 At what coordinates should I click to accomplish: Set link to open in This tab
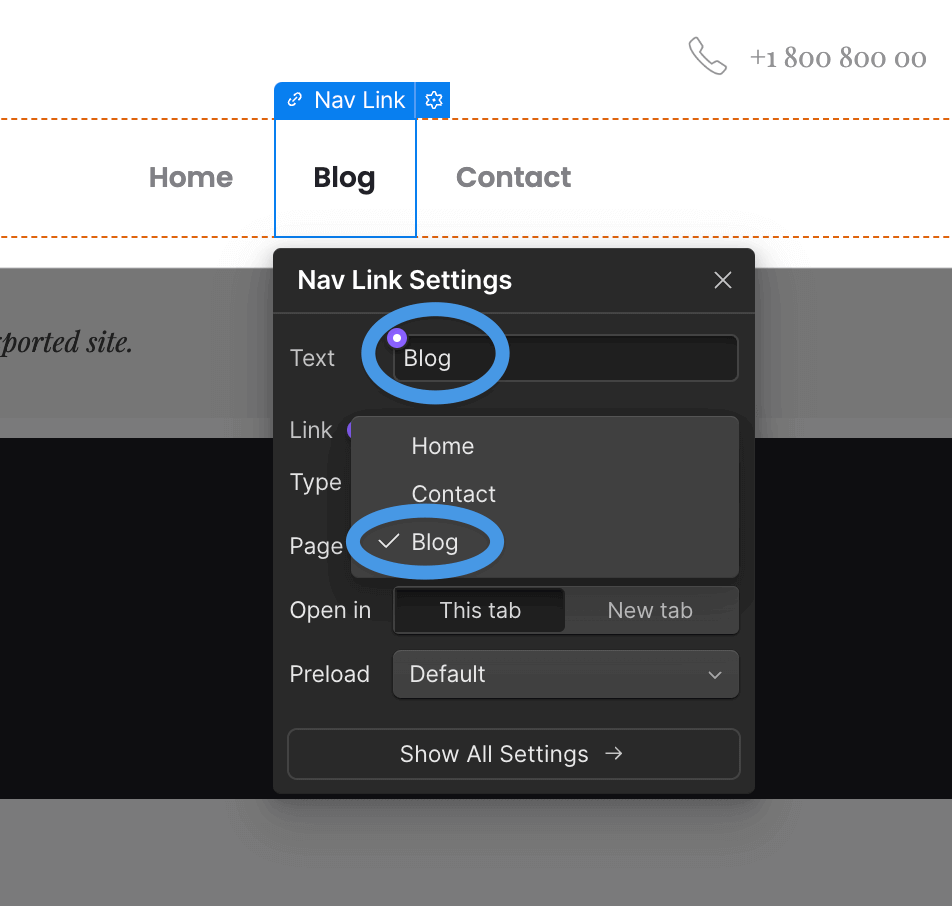tap(480, 610)
